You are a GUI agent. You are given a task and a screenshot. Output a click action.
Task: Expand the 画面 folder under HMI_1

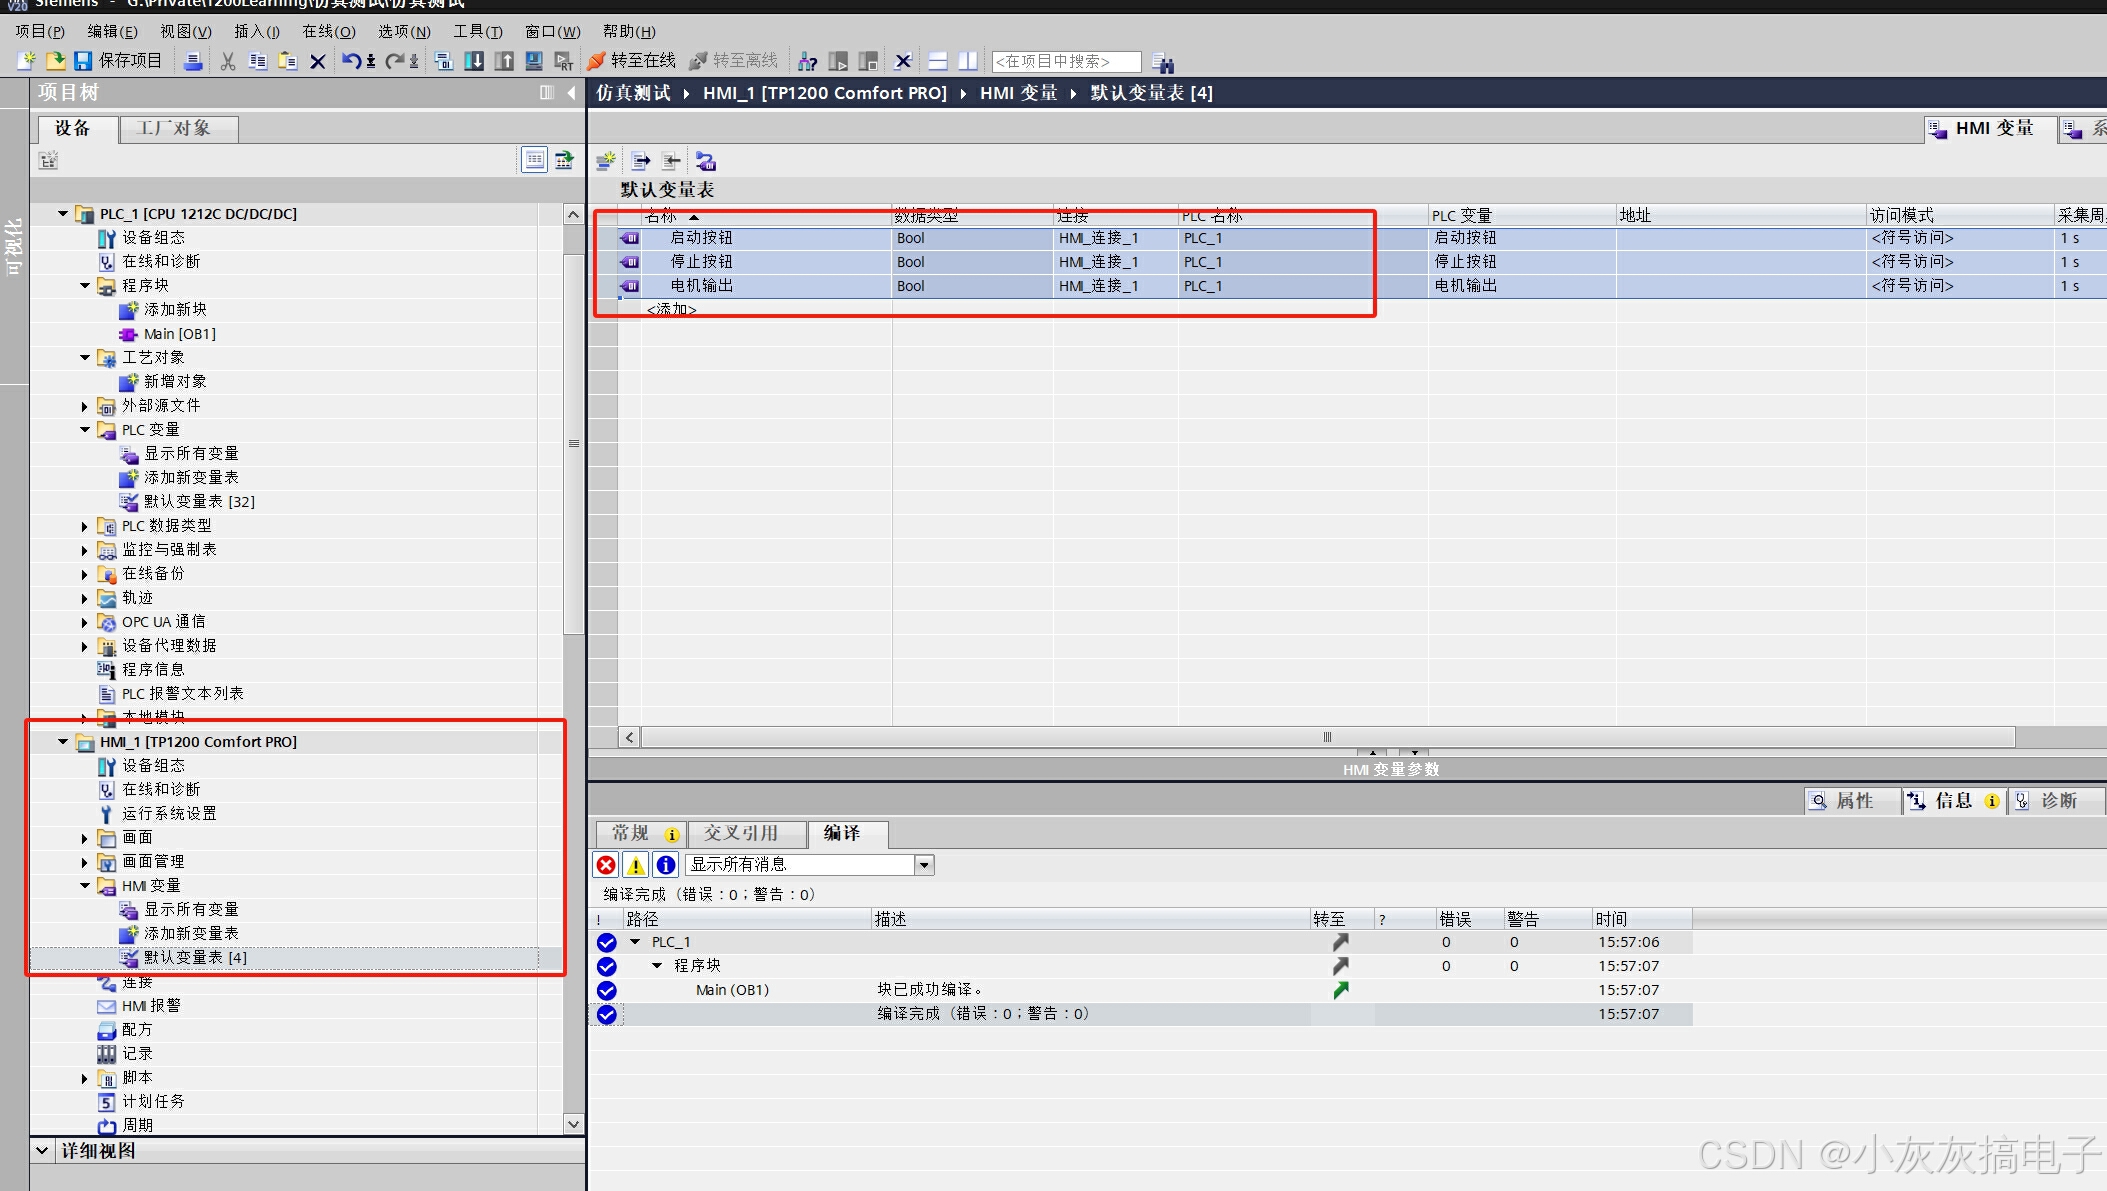[x=85, y=838]
